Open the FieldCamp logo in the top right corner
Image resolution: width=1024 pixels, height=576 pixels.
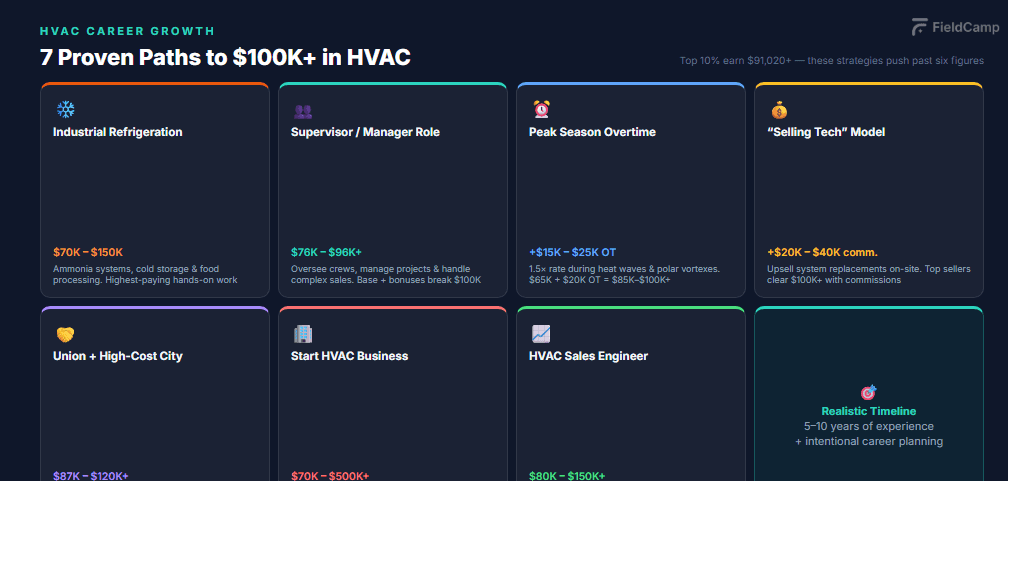954,27
